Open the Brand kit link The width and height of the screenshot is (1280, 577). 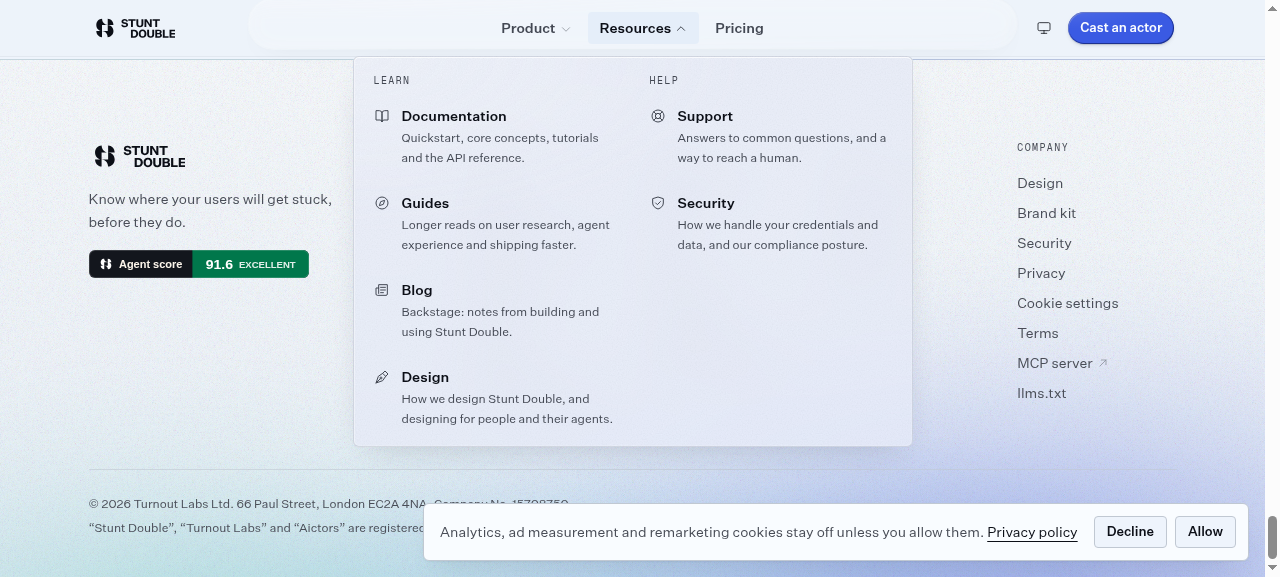[1046, 213]
